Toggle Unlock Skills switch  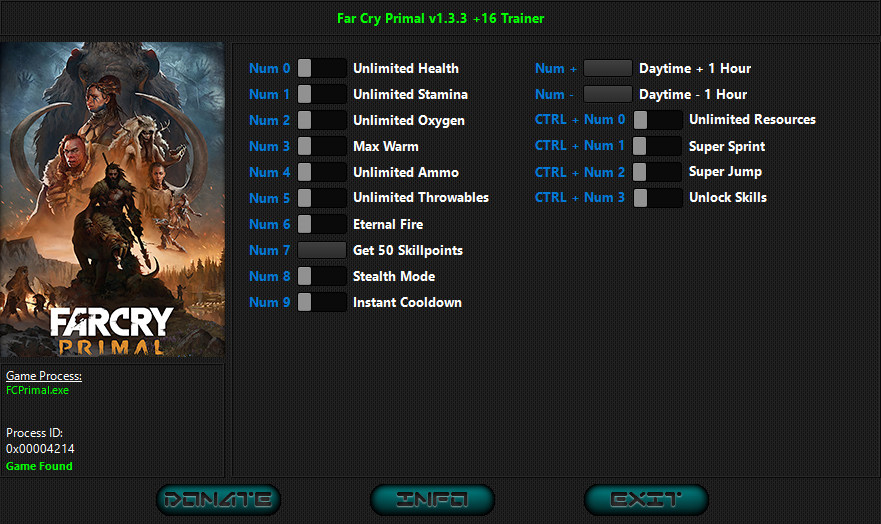pyautogui.click(x=658, y=198)
